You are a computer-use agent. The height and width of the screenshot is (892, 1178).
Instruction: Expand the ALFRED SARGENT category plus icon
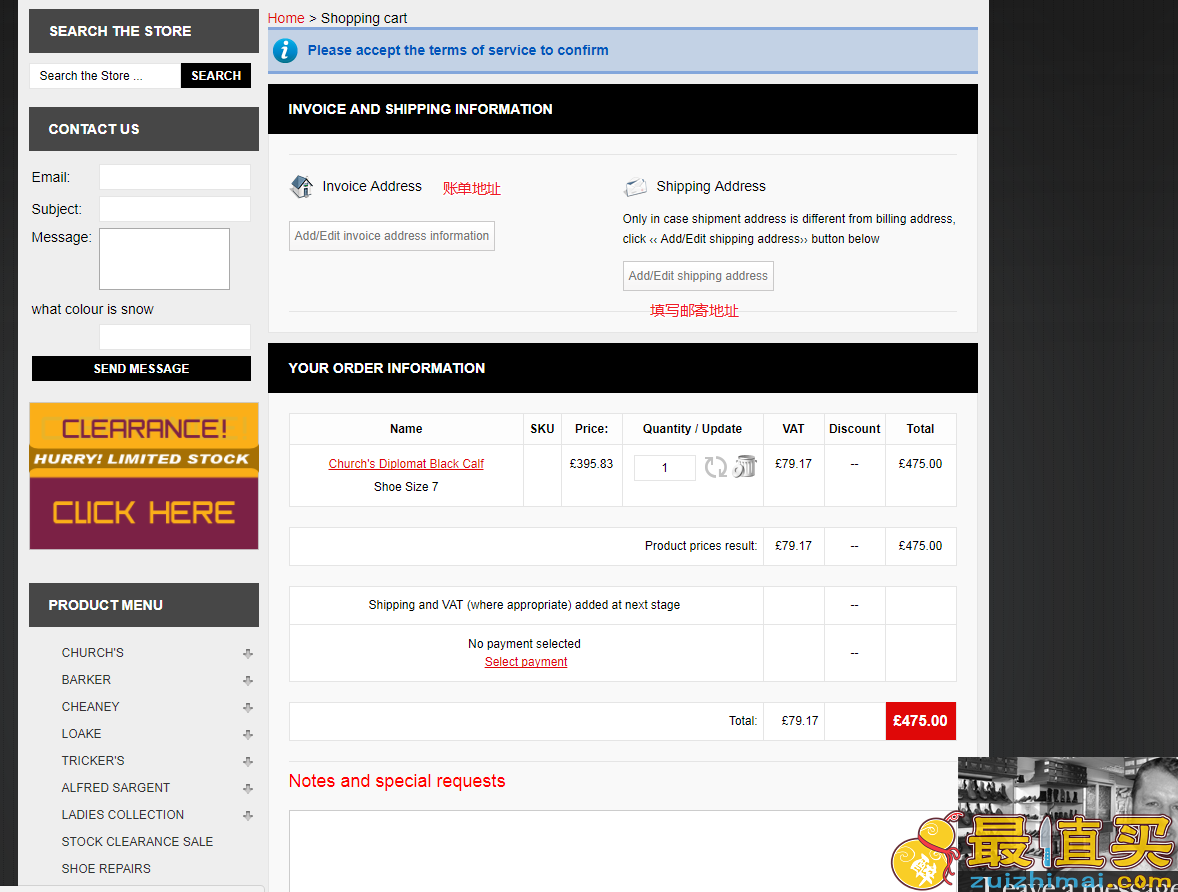(x=248, y=789)
